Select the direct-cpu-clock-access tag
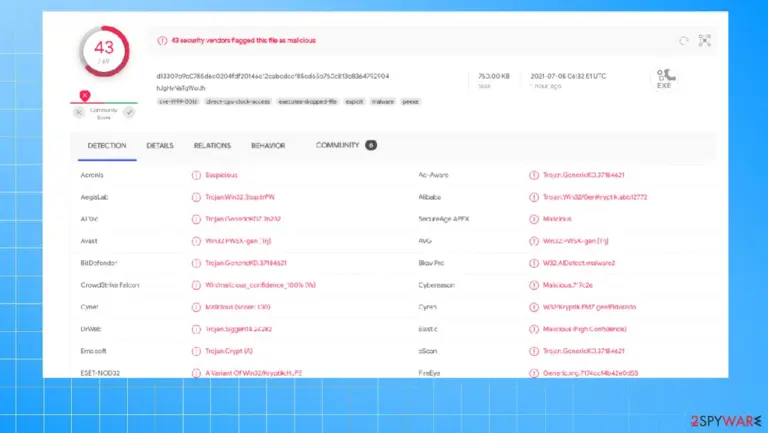The image size is (768, 433). pyautogui.click(x=238, y=101)
